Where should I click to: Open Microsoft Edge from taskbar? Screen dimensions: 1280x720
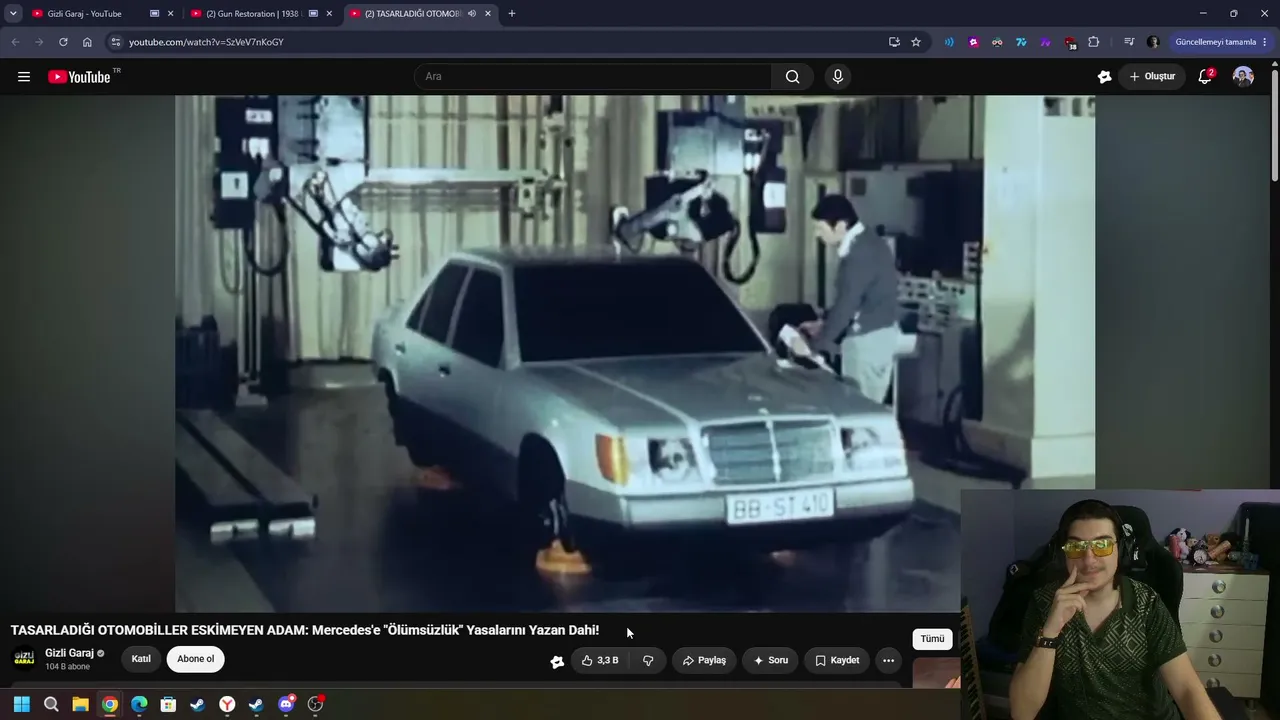click(139, 704)
